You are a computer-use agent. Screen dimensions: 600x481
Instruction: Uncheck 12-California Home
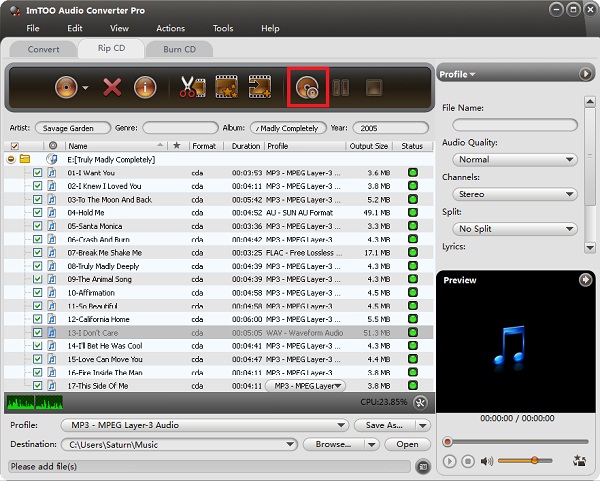[x=37, y=319]
